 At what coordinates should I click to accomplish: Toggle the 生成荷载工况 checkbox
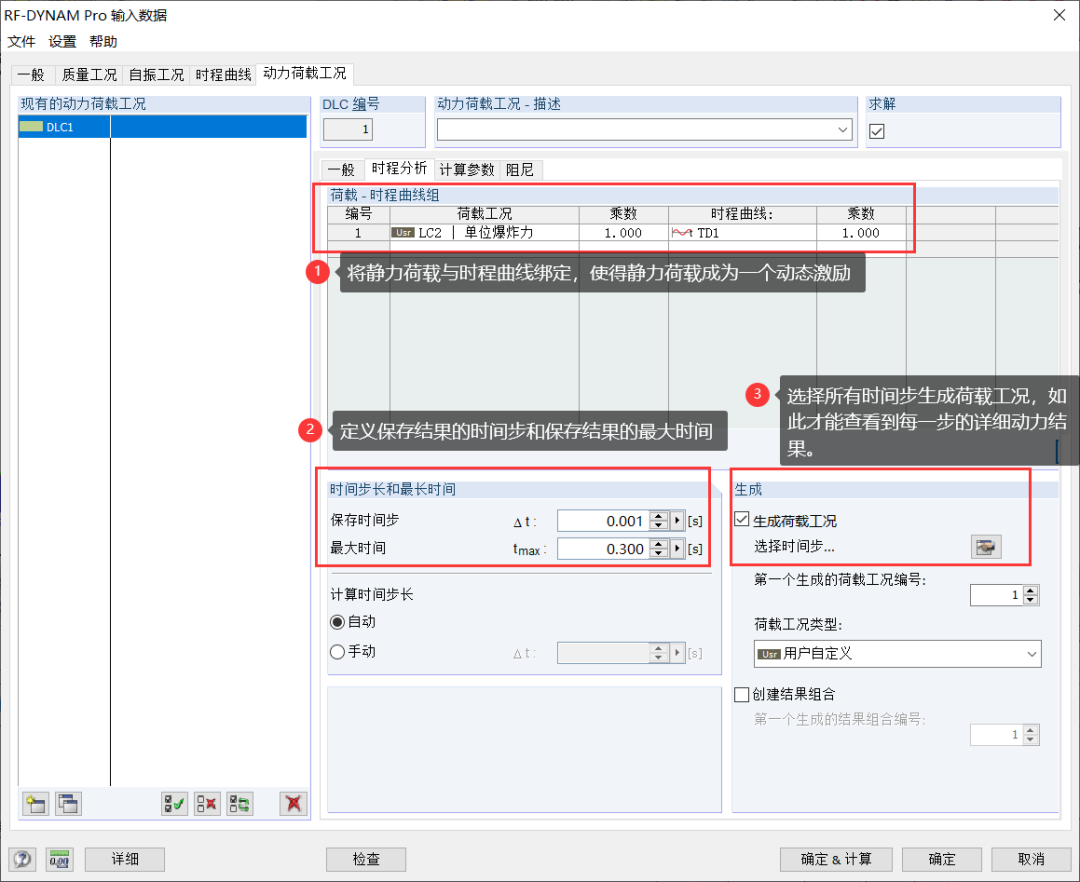(742, 519)
